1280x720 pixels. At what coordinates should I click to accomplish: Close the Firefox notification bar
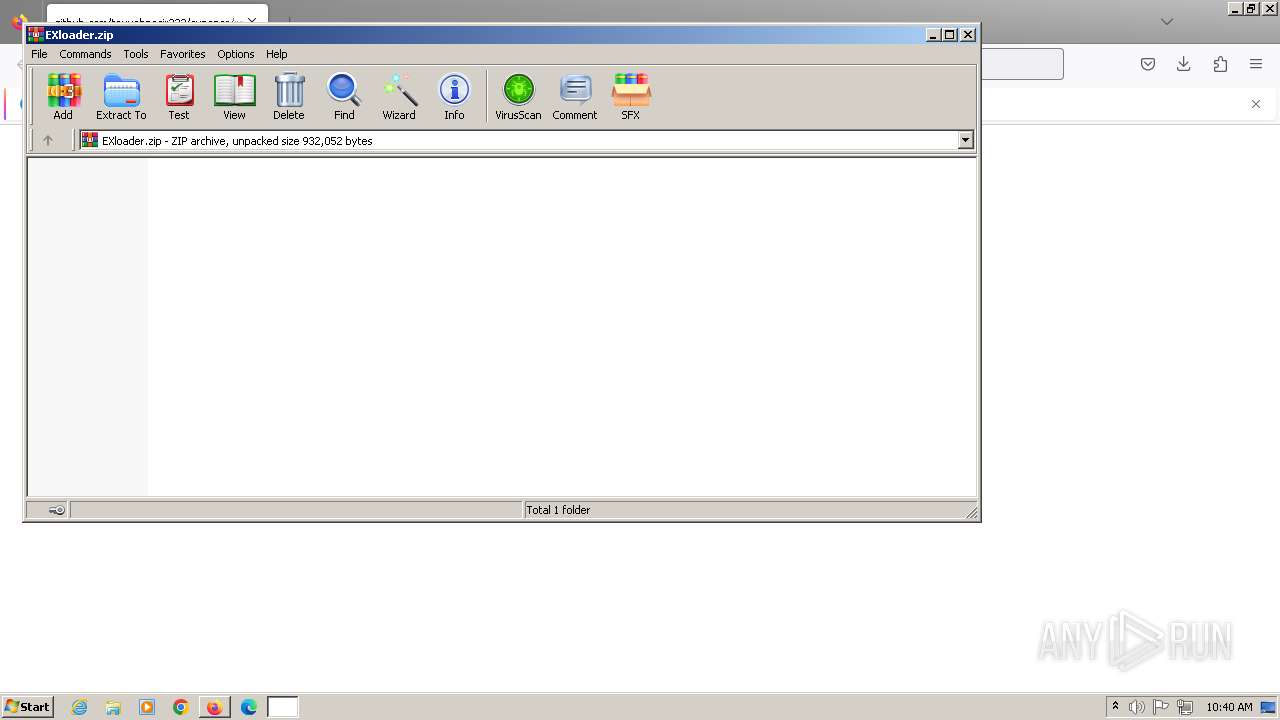(x=1256, y=104)
